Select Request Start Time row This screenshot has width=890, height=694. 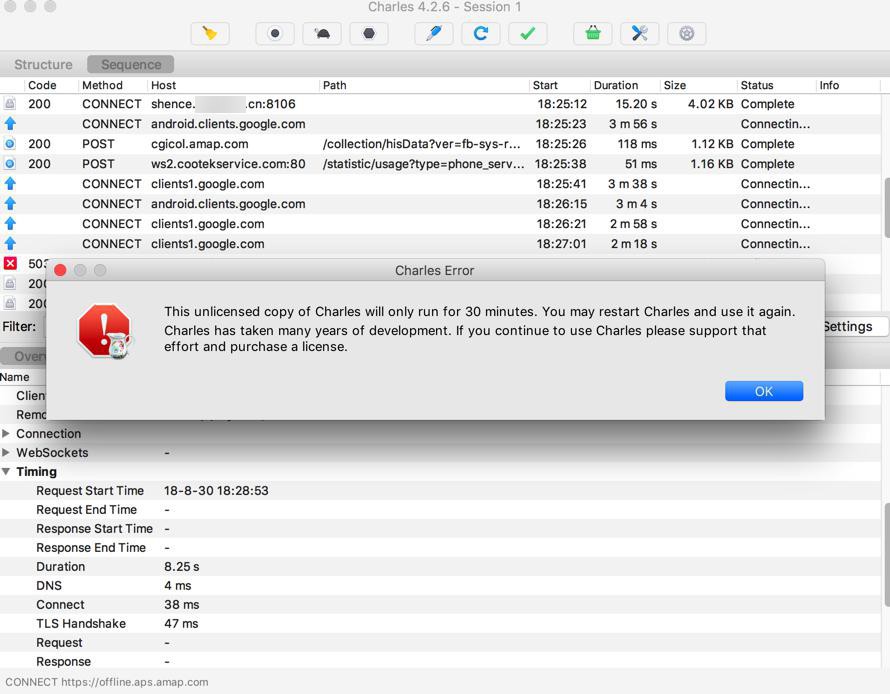tap(440, 491)
